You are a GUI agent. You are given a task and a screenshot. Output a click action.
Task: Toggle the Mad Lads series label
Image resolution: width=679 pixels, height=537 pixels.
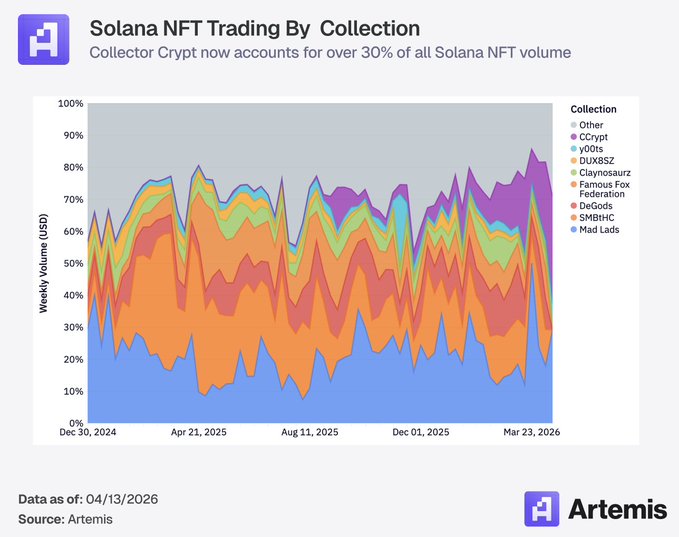600,228
